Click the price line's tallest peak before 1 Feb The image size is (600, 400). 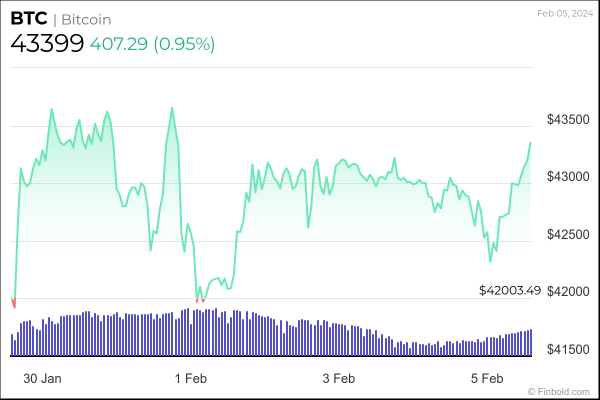point(172,107)
